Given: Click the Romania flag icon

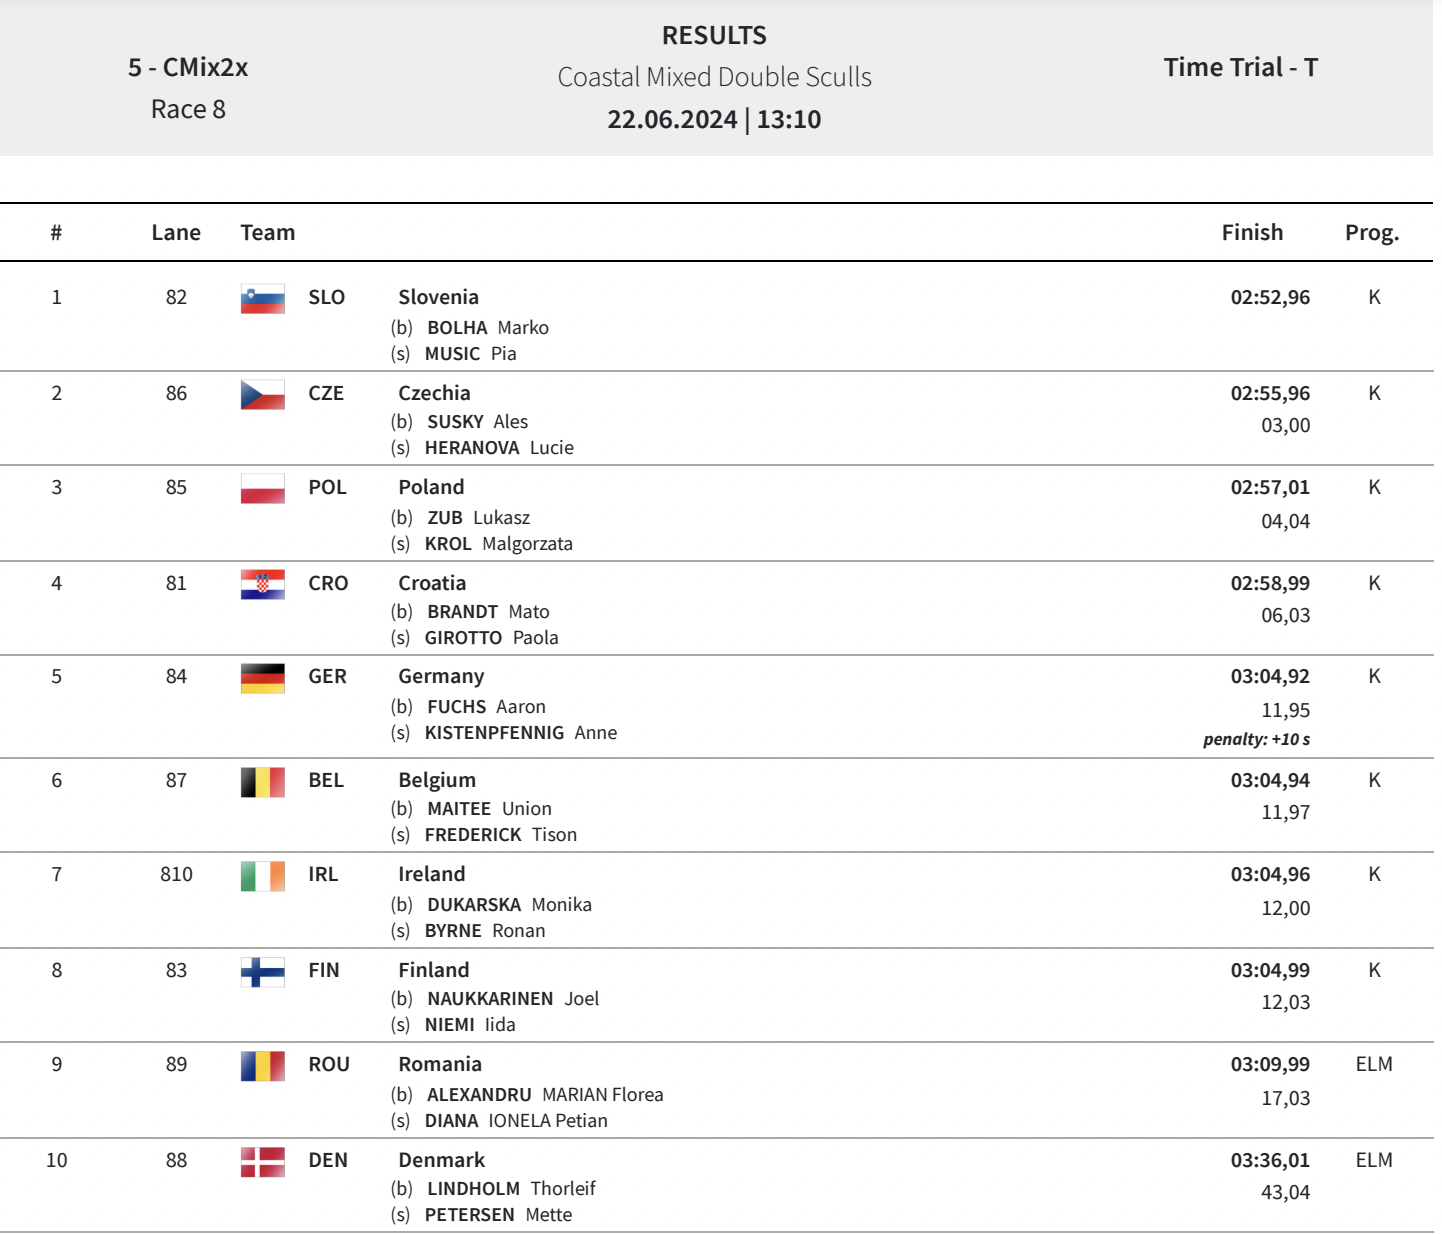Looking at the screenshot, I should (262, 1065).
